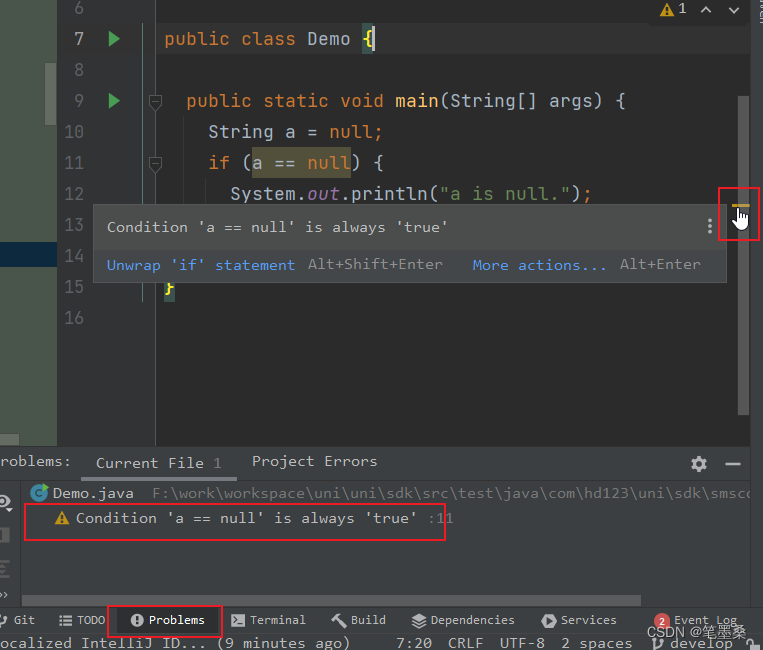
Task: Change the UTF-8 file encoding
Action: click(x=522, y=643)
